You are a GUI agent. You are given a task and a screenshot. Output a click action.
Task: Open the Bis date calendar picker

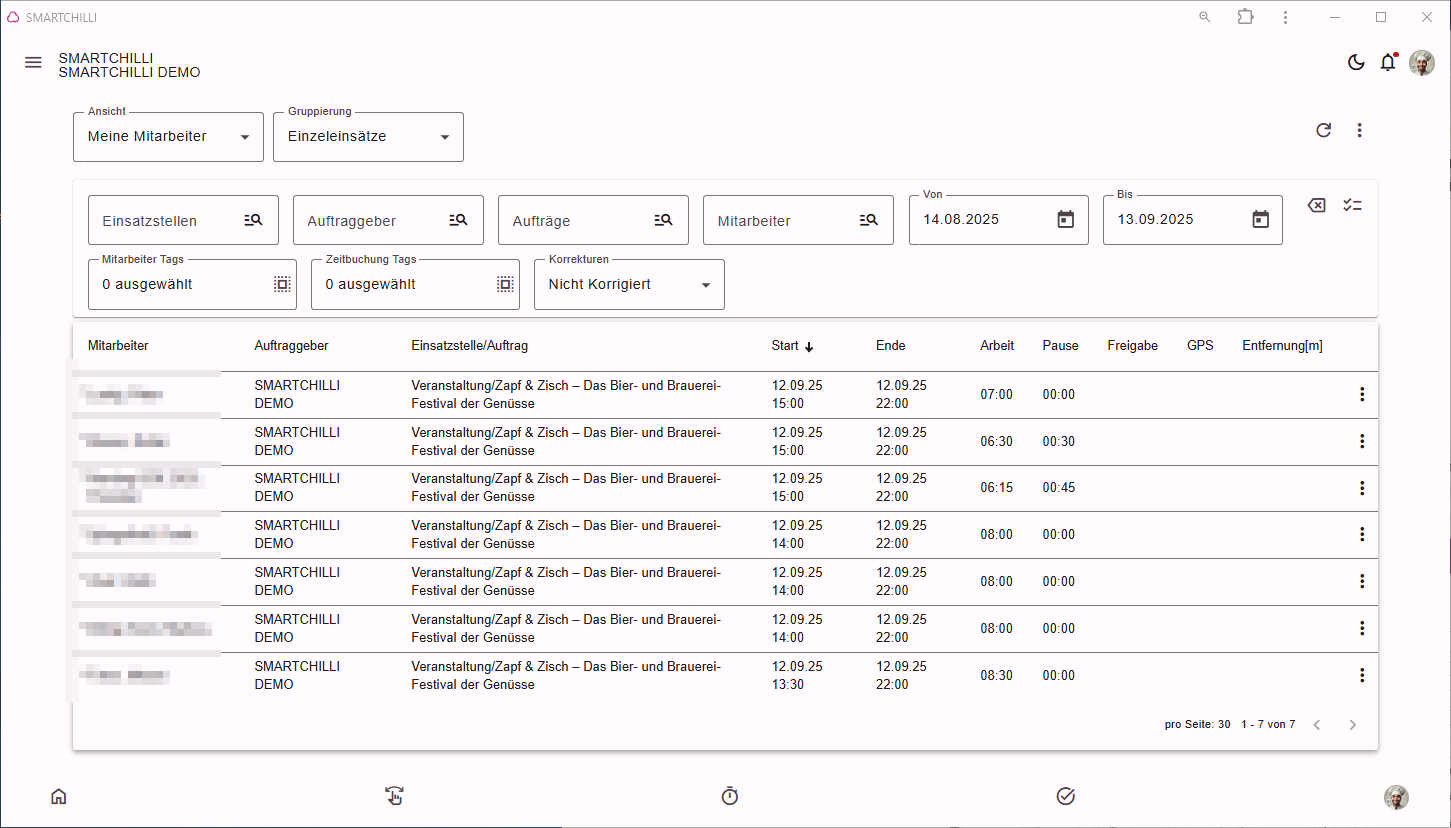click(x=1260, y=219)
